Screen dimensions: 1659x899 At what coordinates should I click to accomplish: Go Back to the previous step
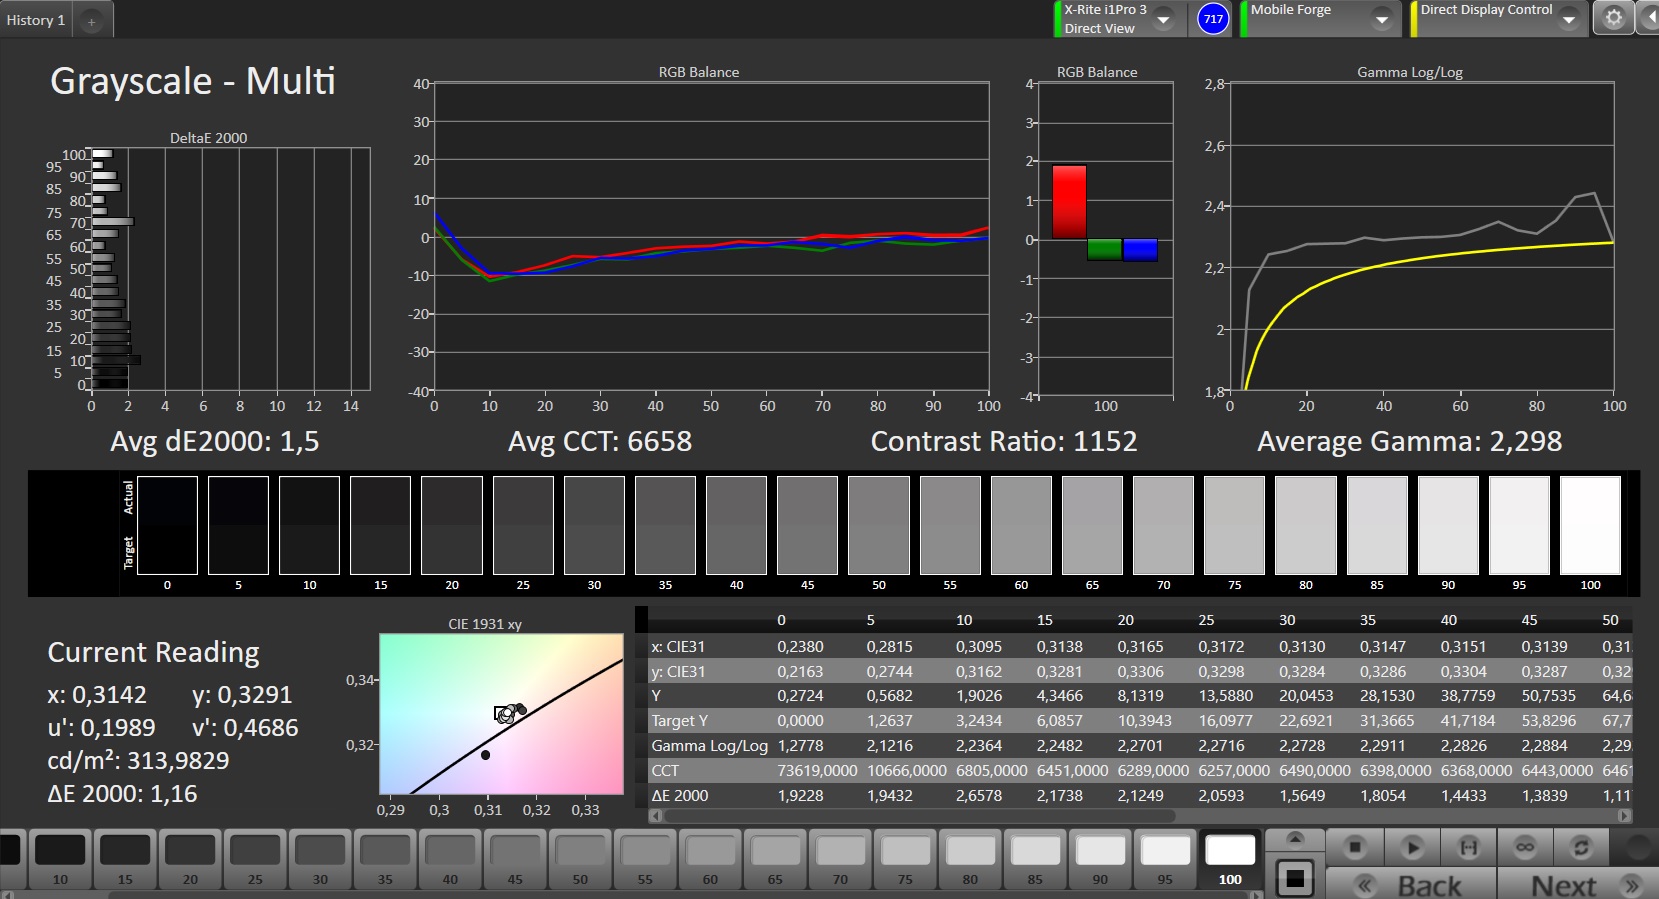click(x=1411, y=885)
